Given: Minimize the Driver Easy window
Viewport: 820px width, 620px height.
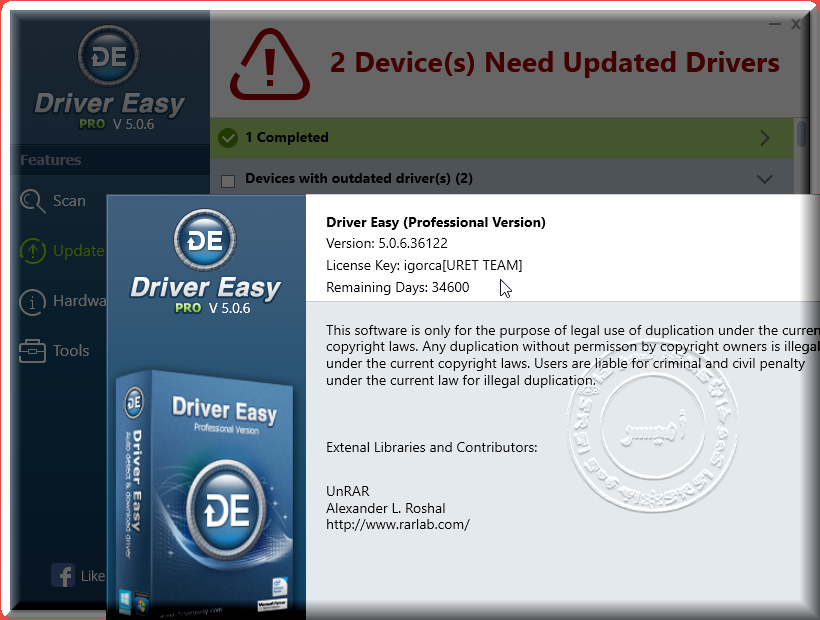Looking at the screenshot, I should point(775,24).
